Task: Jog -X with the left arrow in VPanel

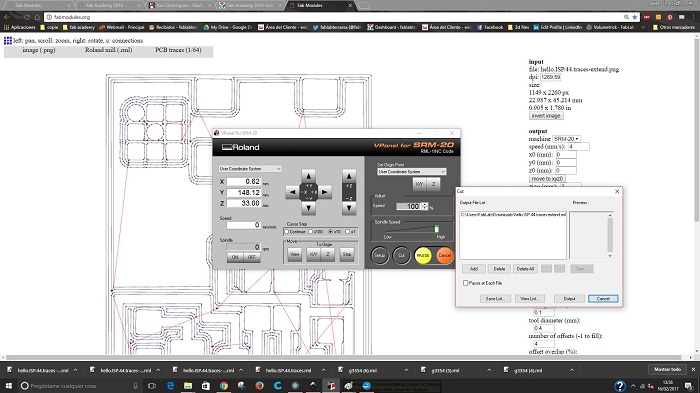Action: pos(292,192)
